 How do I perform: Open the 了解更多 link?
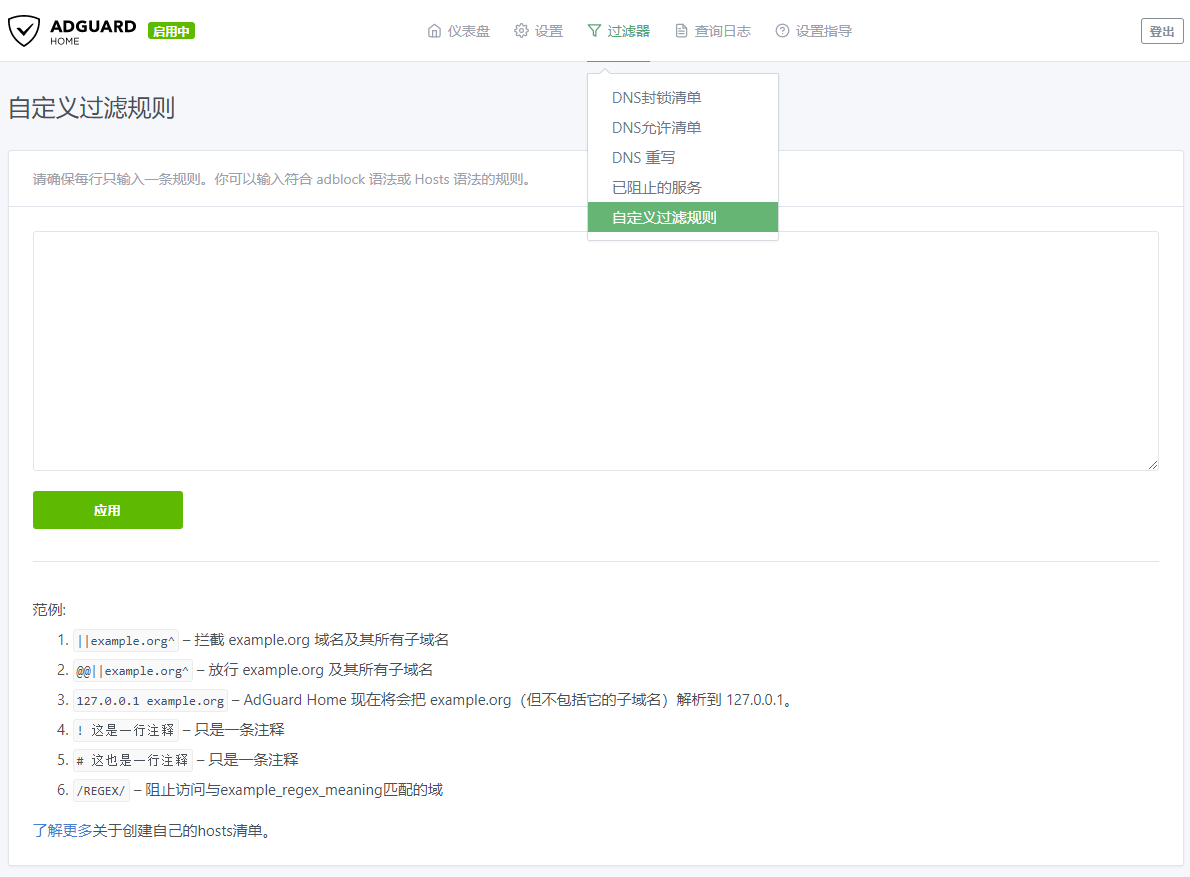[x=62, y=830]
